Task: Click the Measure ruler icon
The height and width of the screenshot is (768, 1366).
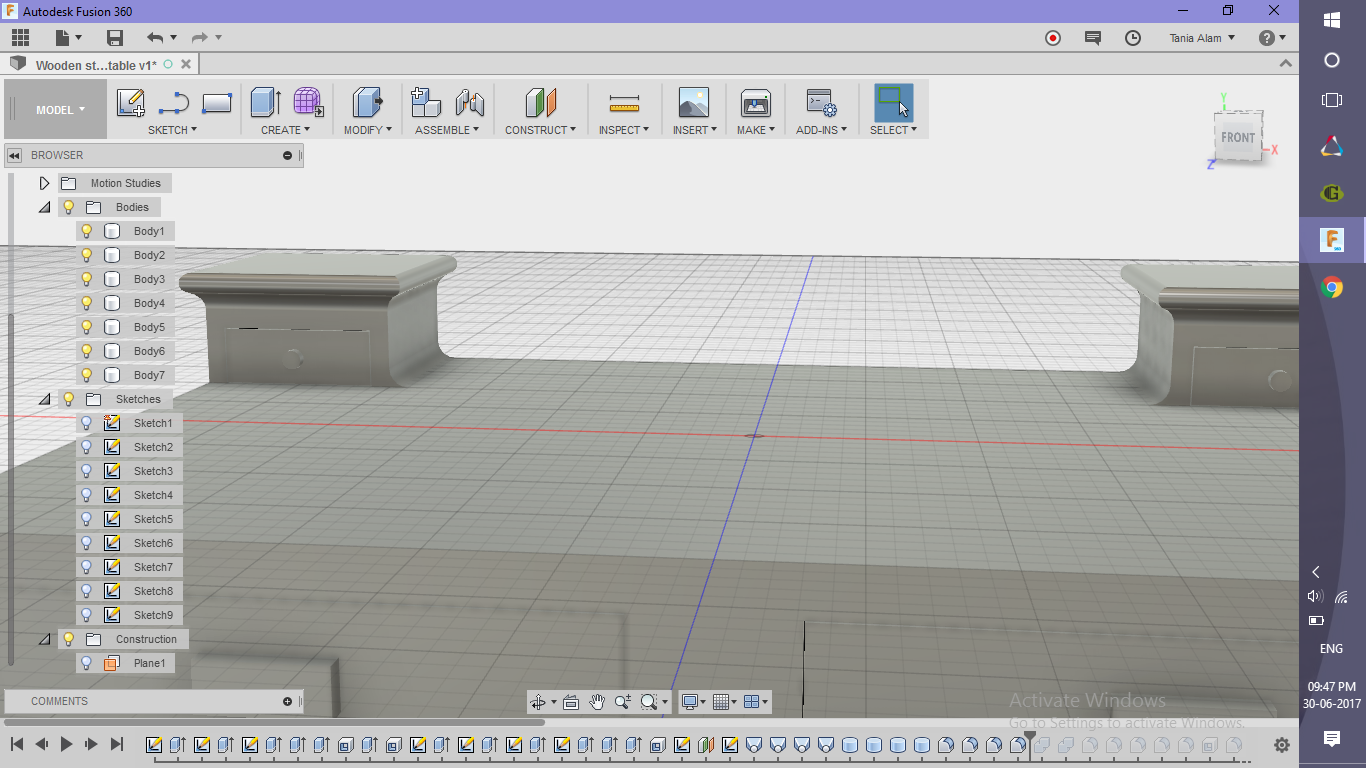Action: tap(624, 103)
